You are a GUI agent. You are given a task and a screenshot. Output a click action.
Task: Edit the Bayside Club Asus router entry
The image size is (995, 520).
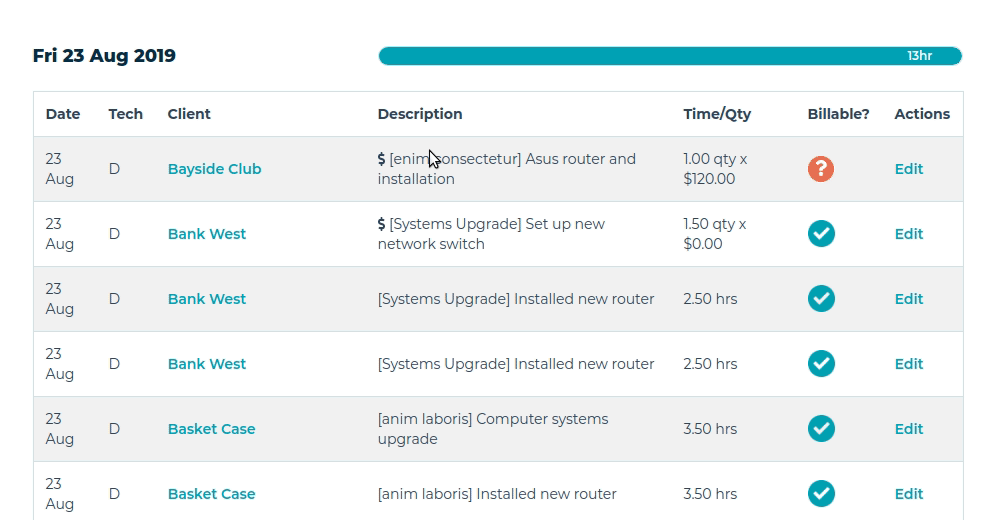tap(908, 169)
